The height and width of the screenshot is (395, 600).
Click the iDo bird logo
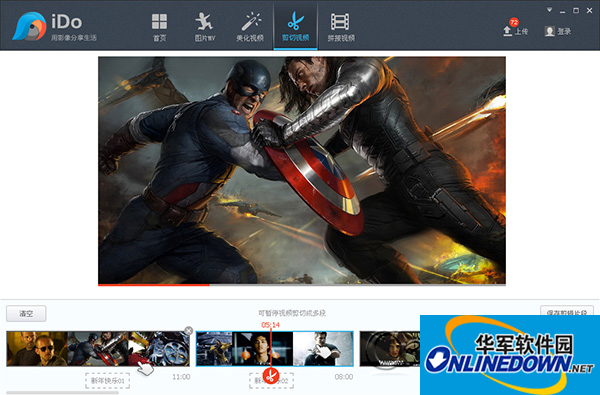(29, 26)
